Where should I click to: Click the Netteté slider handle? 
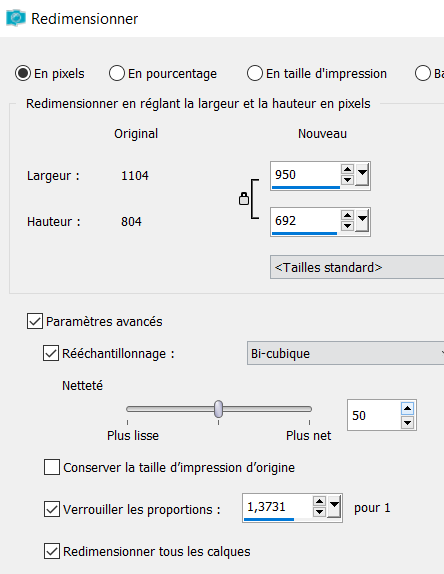pos(219,409)
